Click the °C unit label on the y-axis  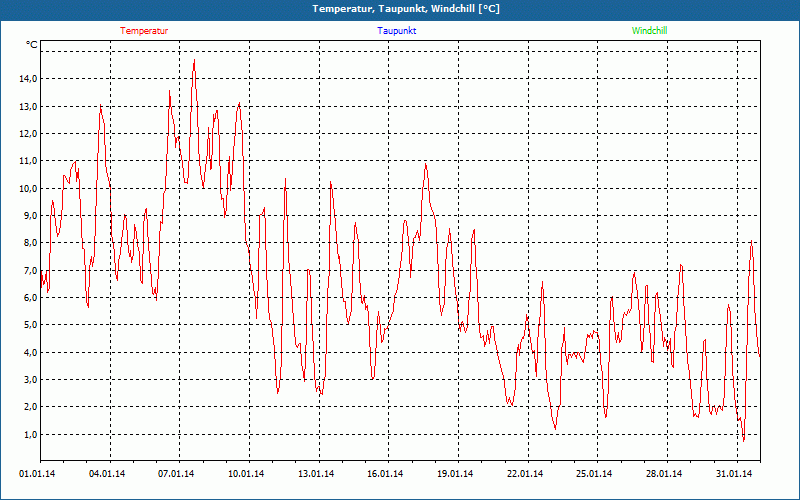click(x=32, y=45)
